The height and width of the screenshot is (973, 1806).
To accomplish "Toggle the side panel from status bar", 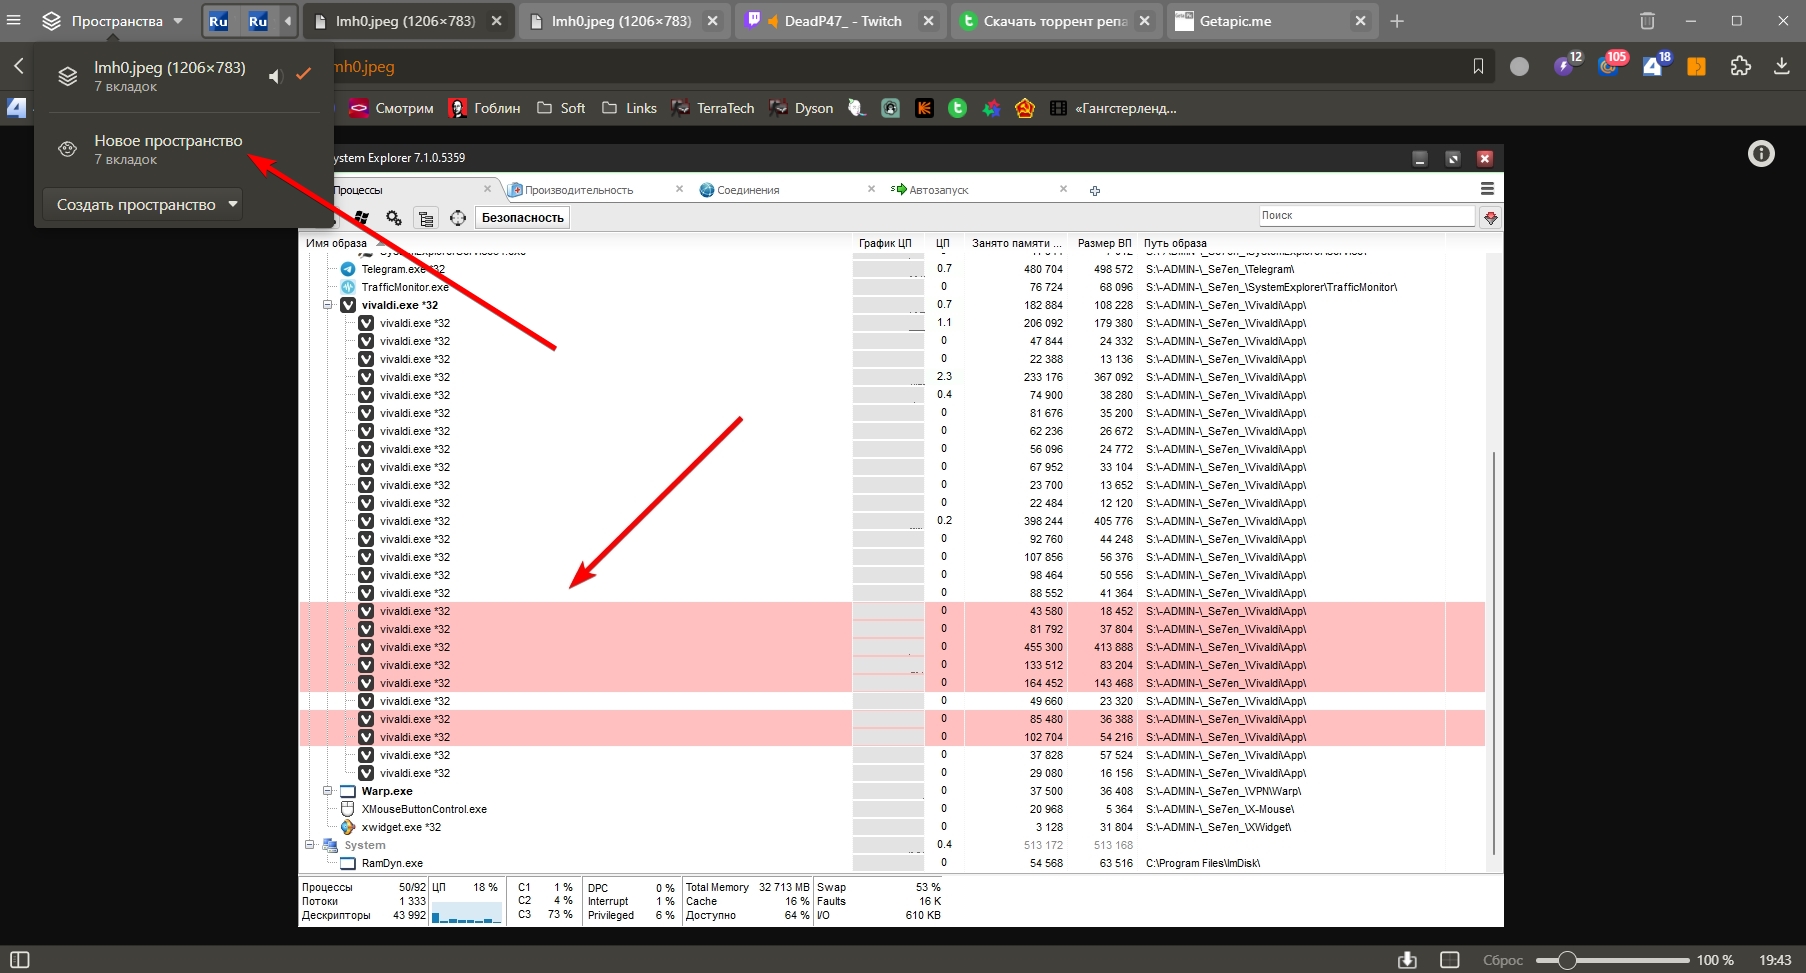I will coord(19,960).
